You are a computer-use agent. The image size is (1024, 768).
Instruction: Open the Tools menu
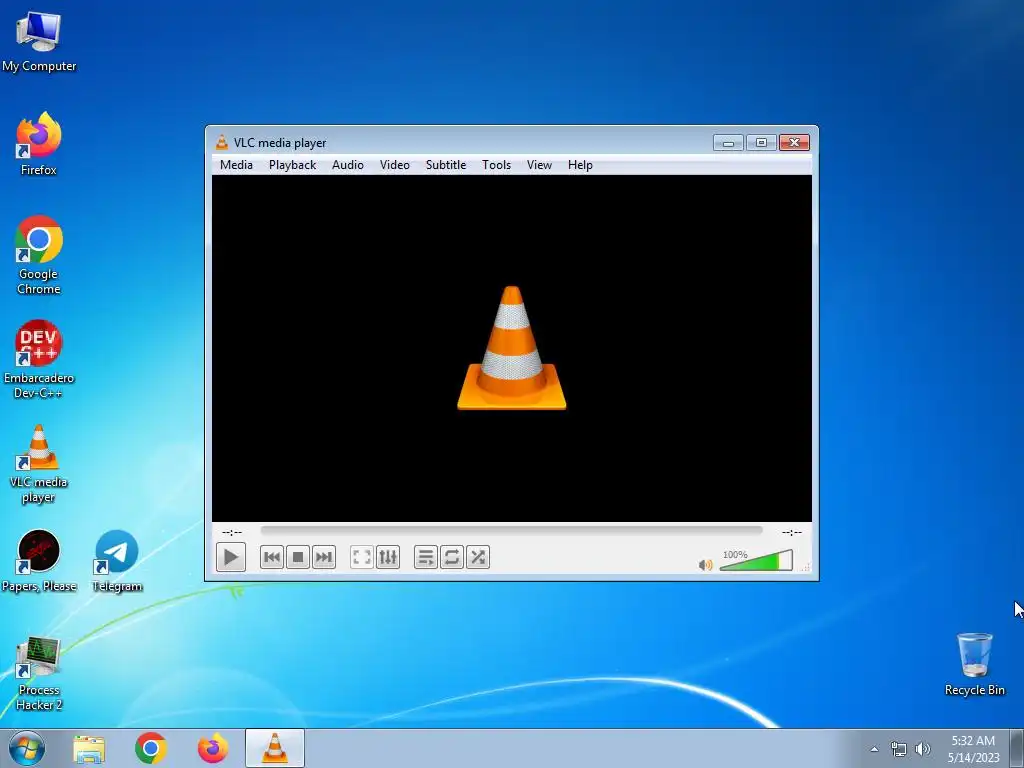click(x=496, y=165)
